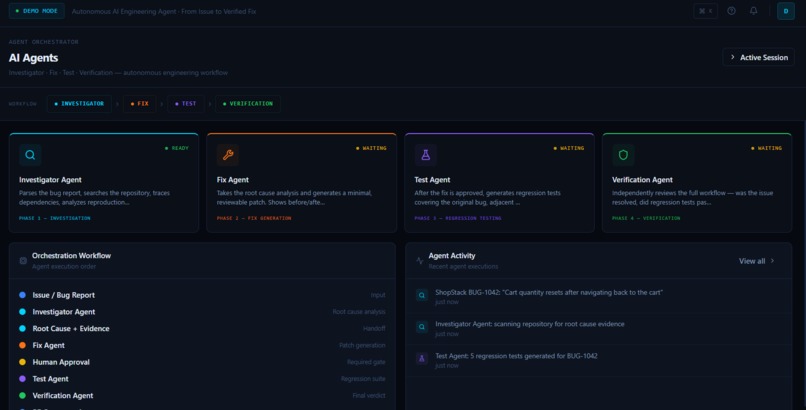Viewport: 806px width, 410px height.
Task: Click the READY status on Investigator card
Action: [x=177, y=148]
